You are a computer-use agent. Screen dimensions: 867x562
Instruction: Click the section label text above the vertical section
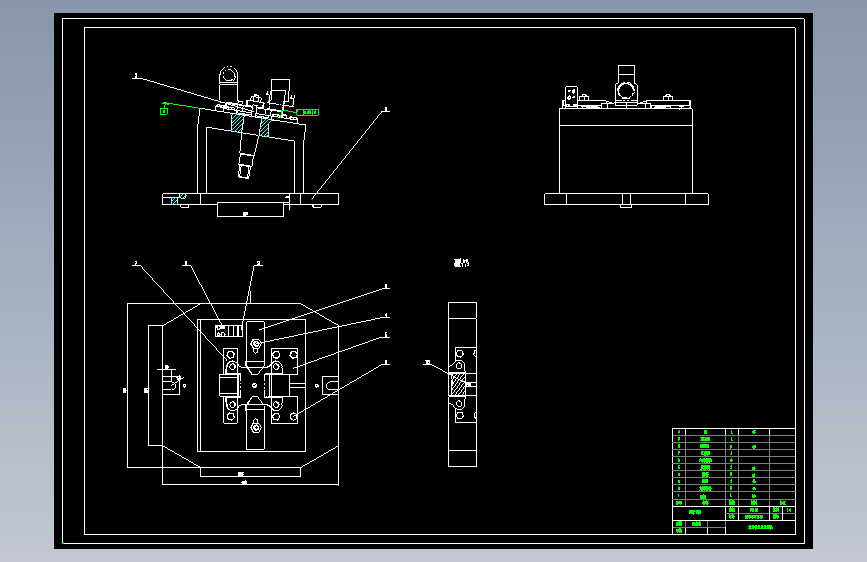(462, 263)
